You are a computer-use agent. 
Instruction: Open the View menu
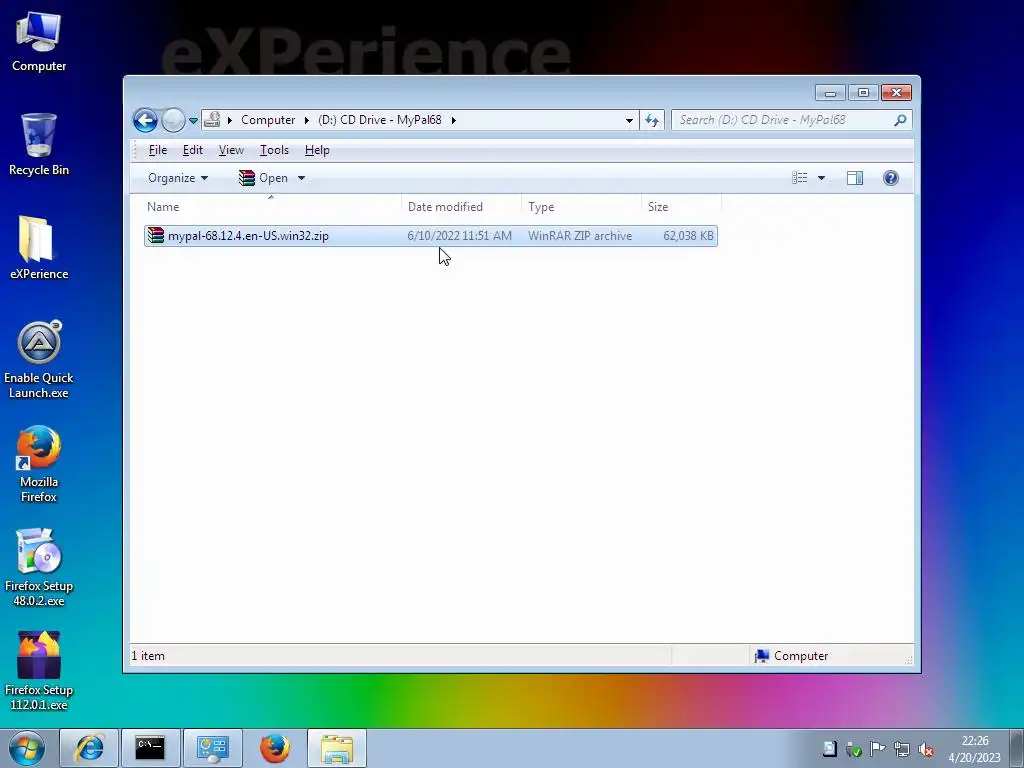point(231,150)
